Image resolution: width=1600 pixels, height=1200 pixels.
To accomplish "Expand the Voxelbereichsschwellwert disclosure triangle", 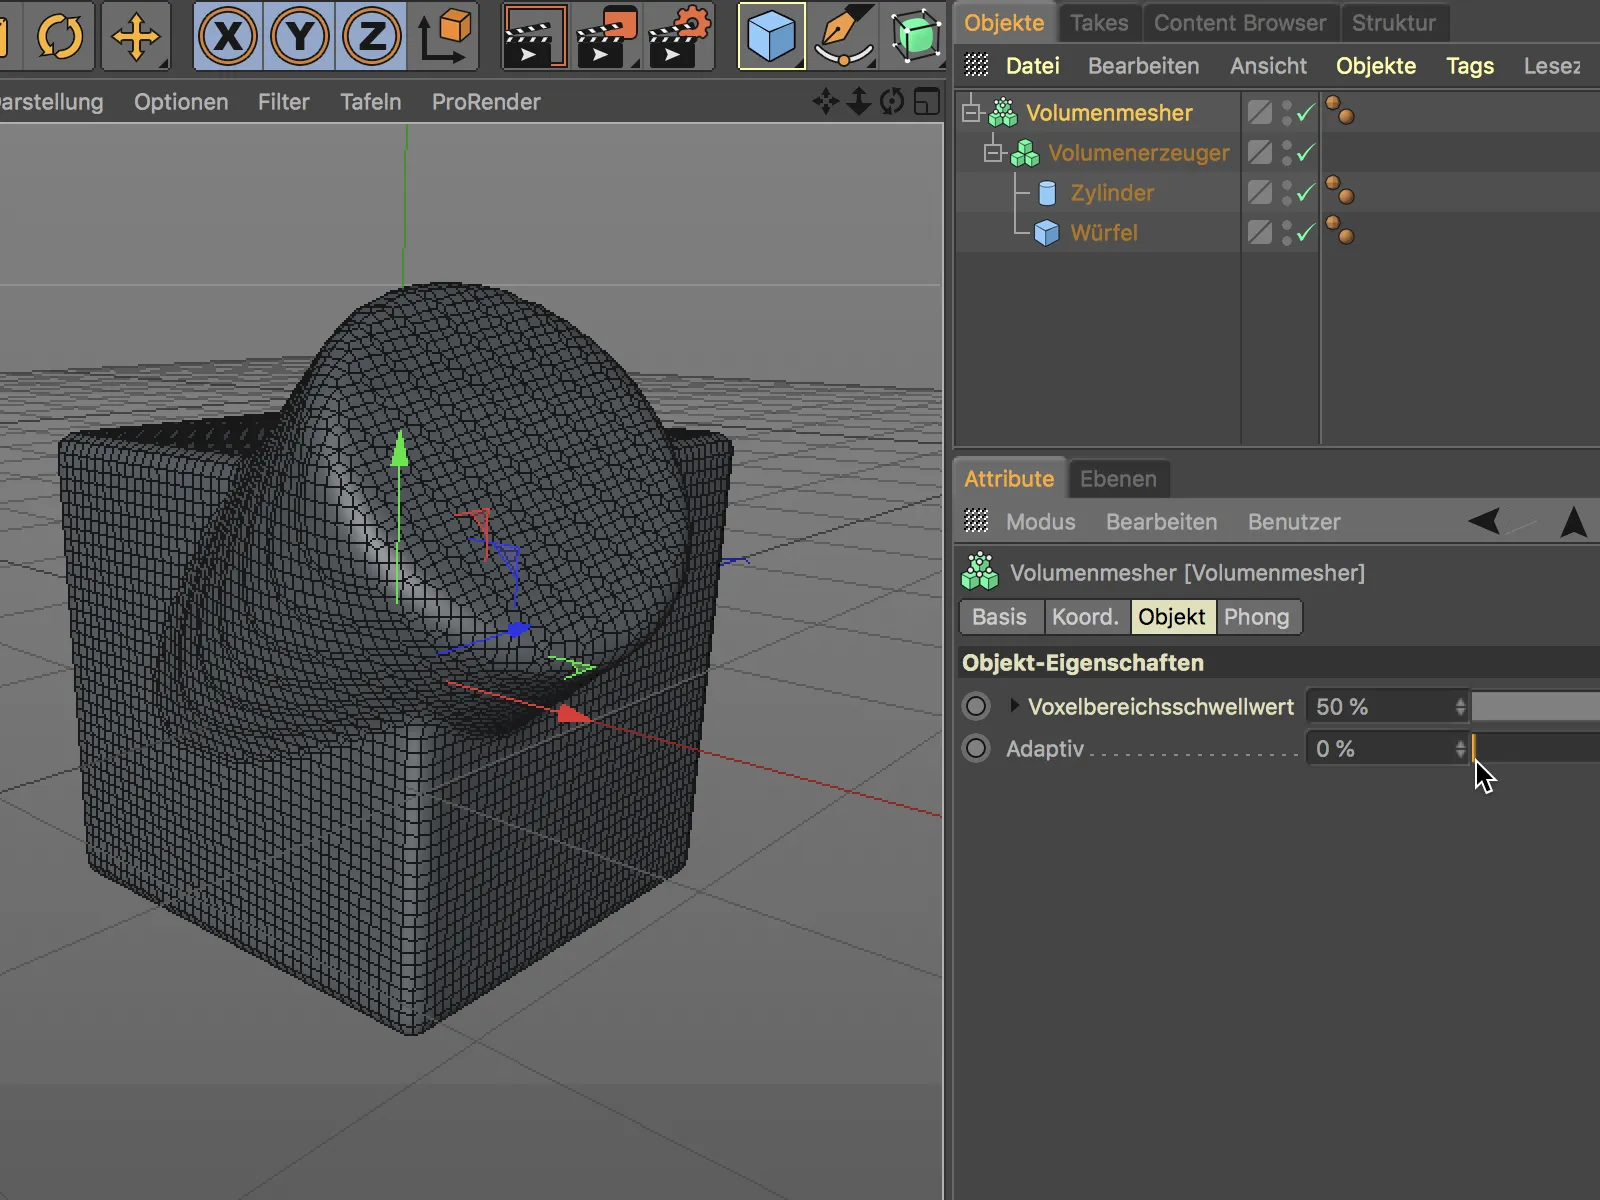I will 1014,706.
